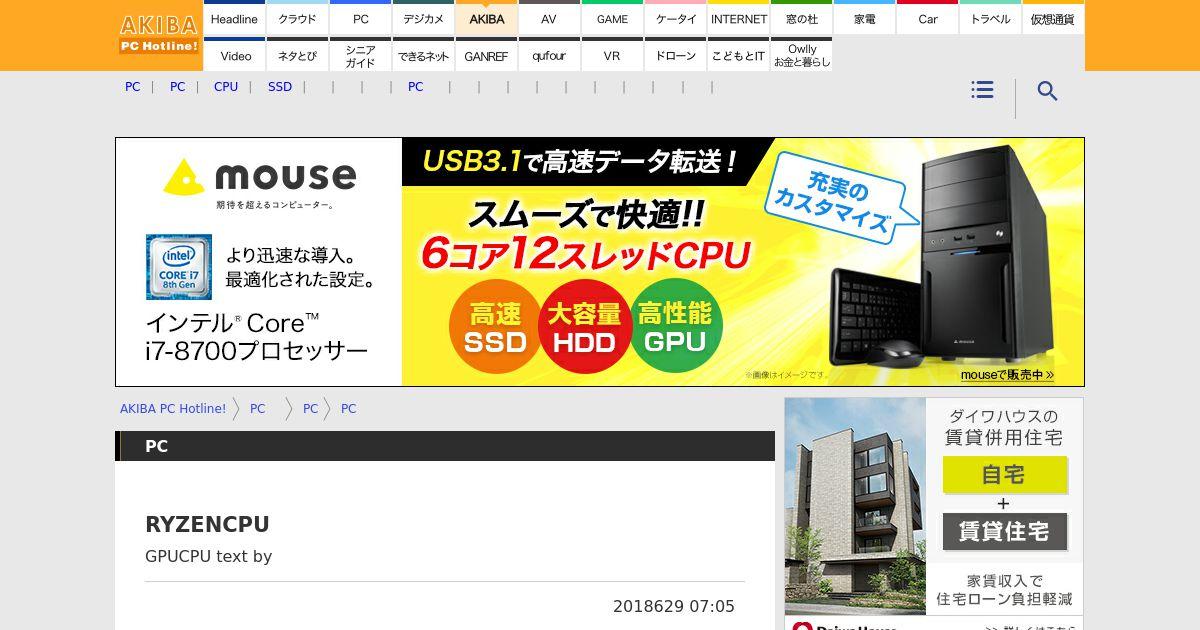Click the mouseで販売中 button in banner

[1007, 375]
